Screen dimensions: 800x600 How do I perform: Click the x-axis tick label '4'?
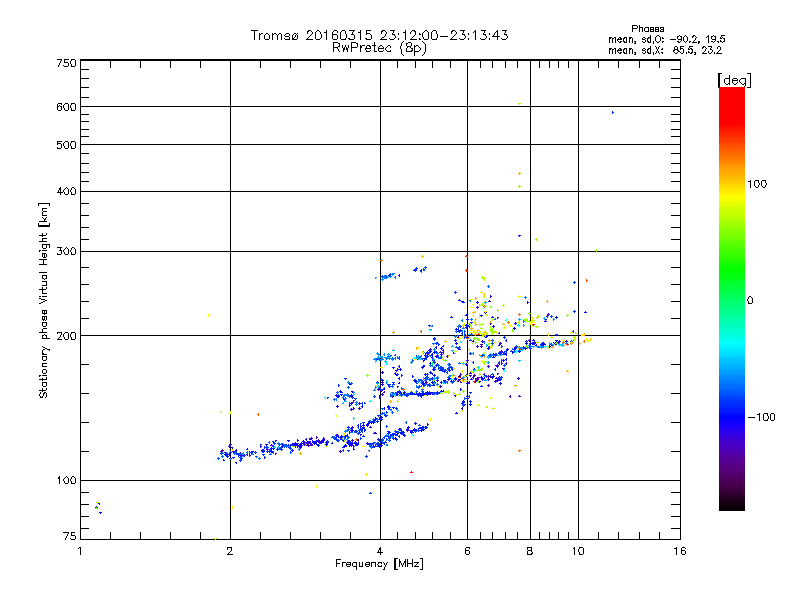tap(380, 552)
